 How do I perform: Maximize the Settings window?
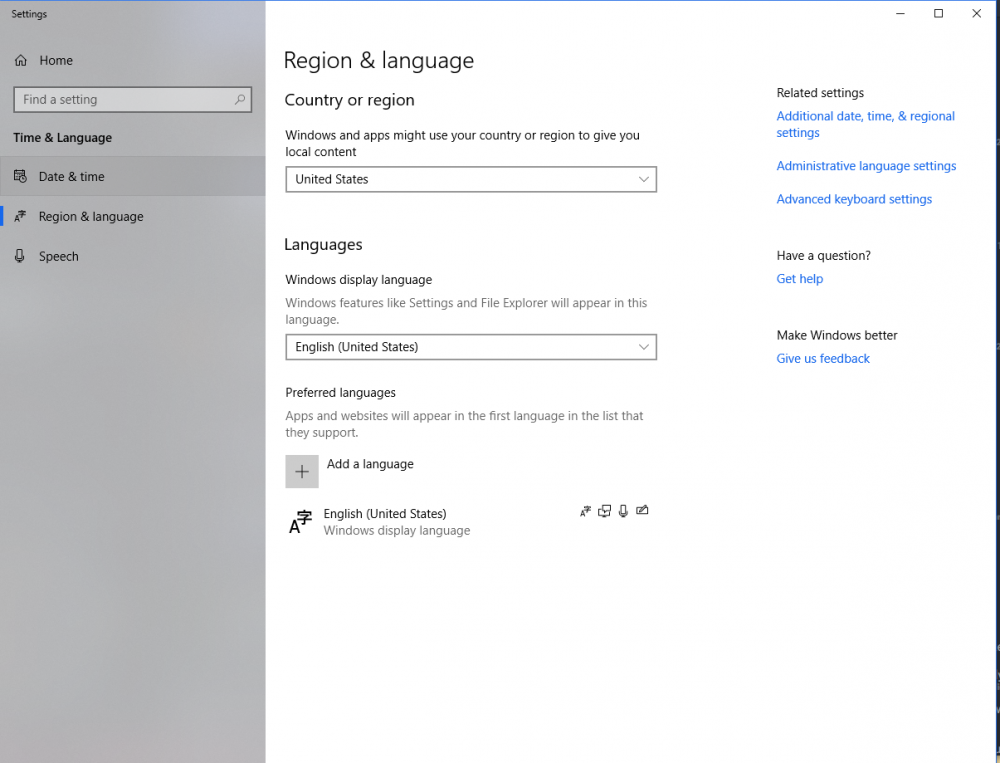[x=938, y=13]
